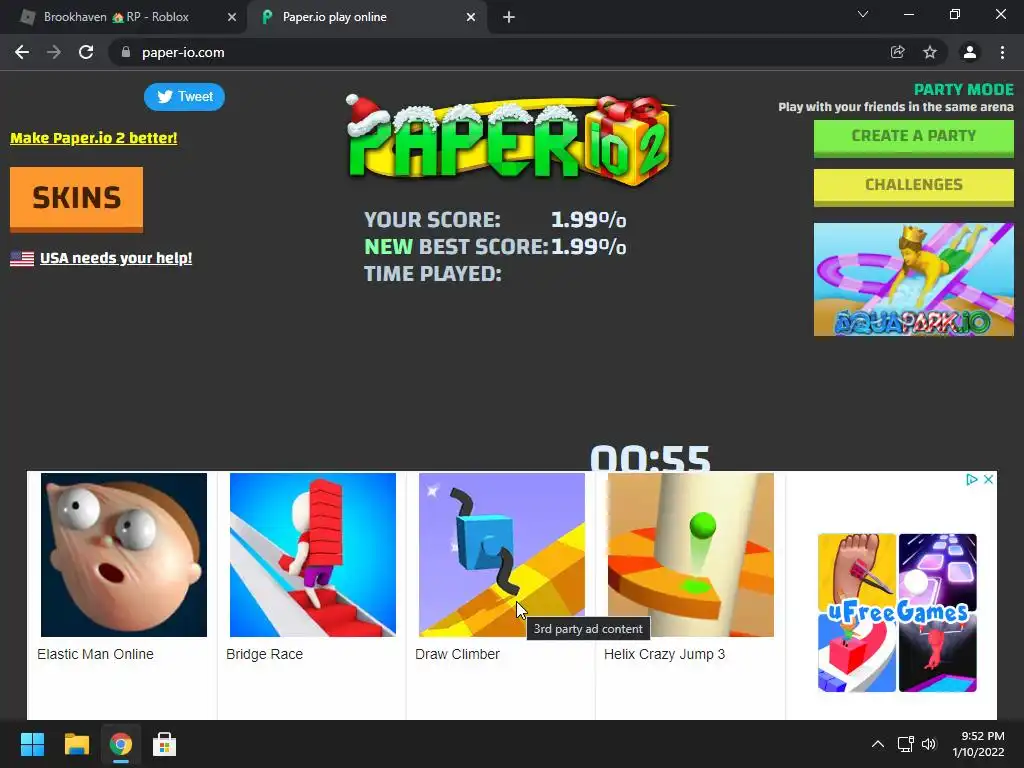Open Helix Crazy Jump 3 thumbnail
Image resolution: width=1024 pixels, height=768 pixels.
tap(690, 554)
